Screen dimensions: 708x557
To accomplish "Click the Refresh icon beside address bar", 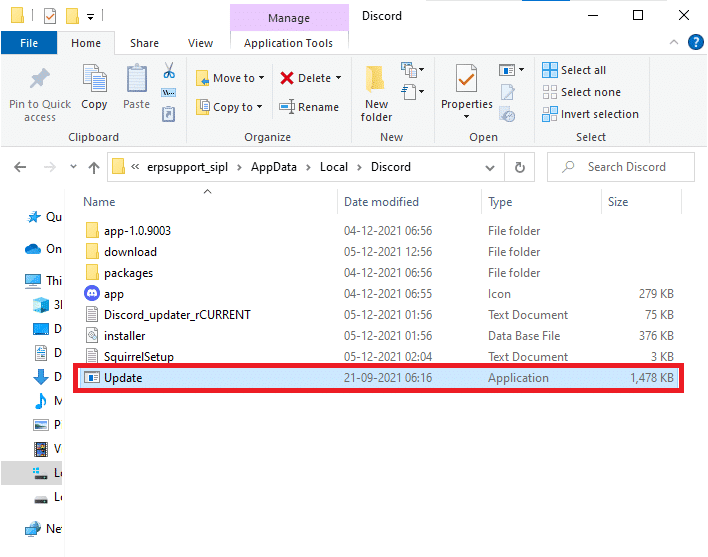I will point(520,167).
